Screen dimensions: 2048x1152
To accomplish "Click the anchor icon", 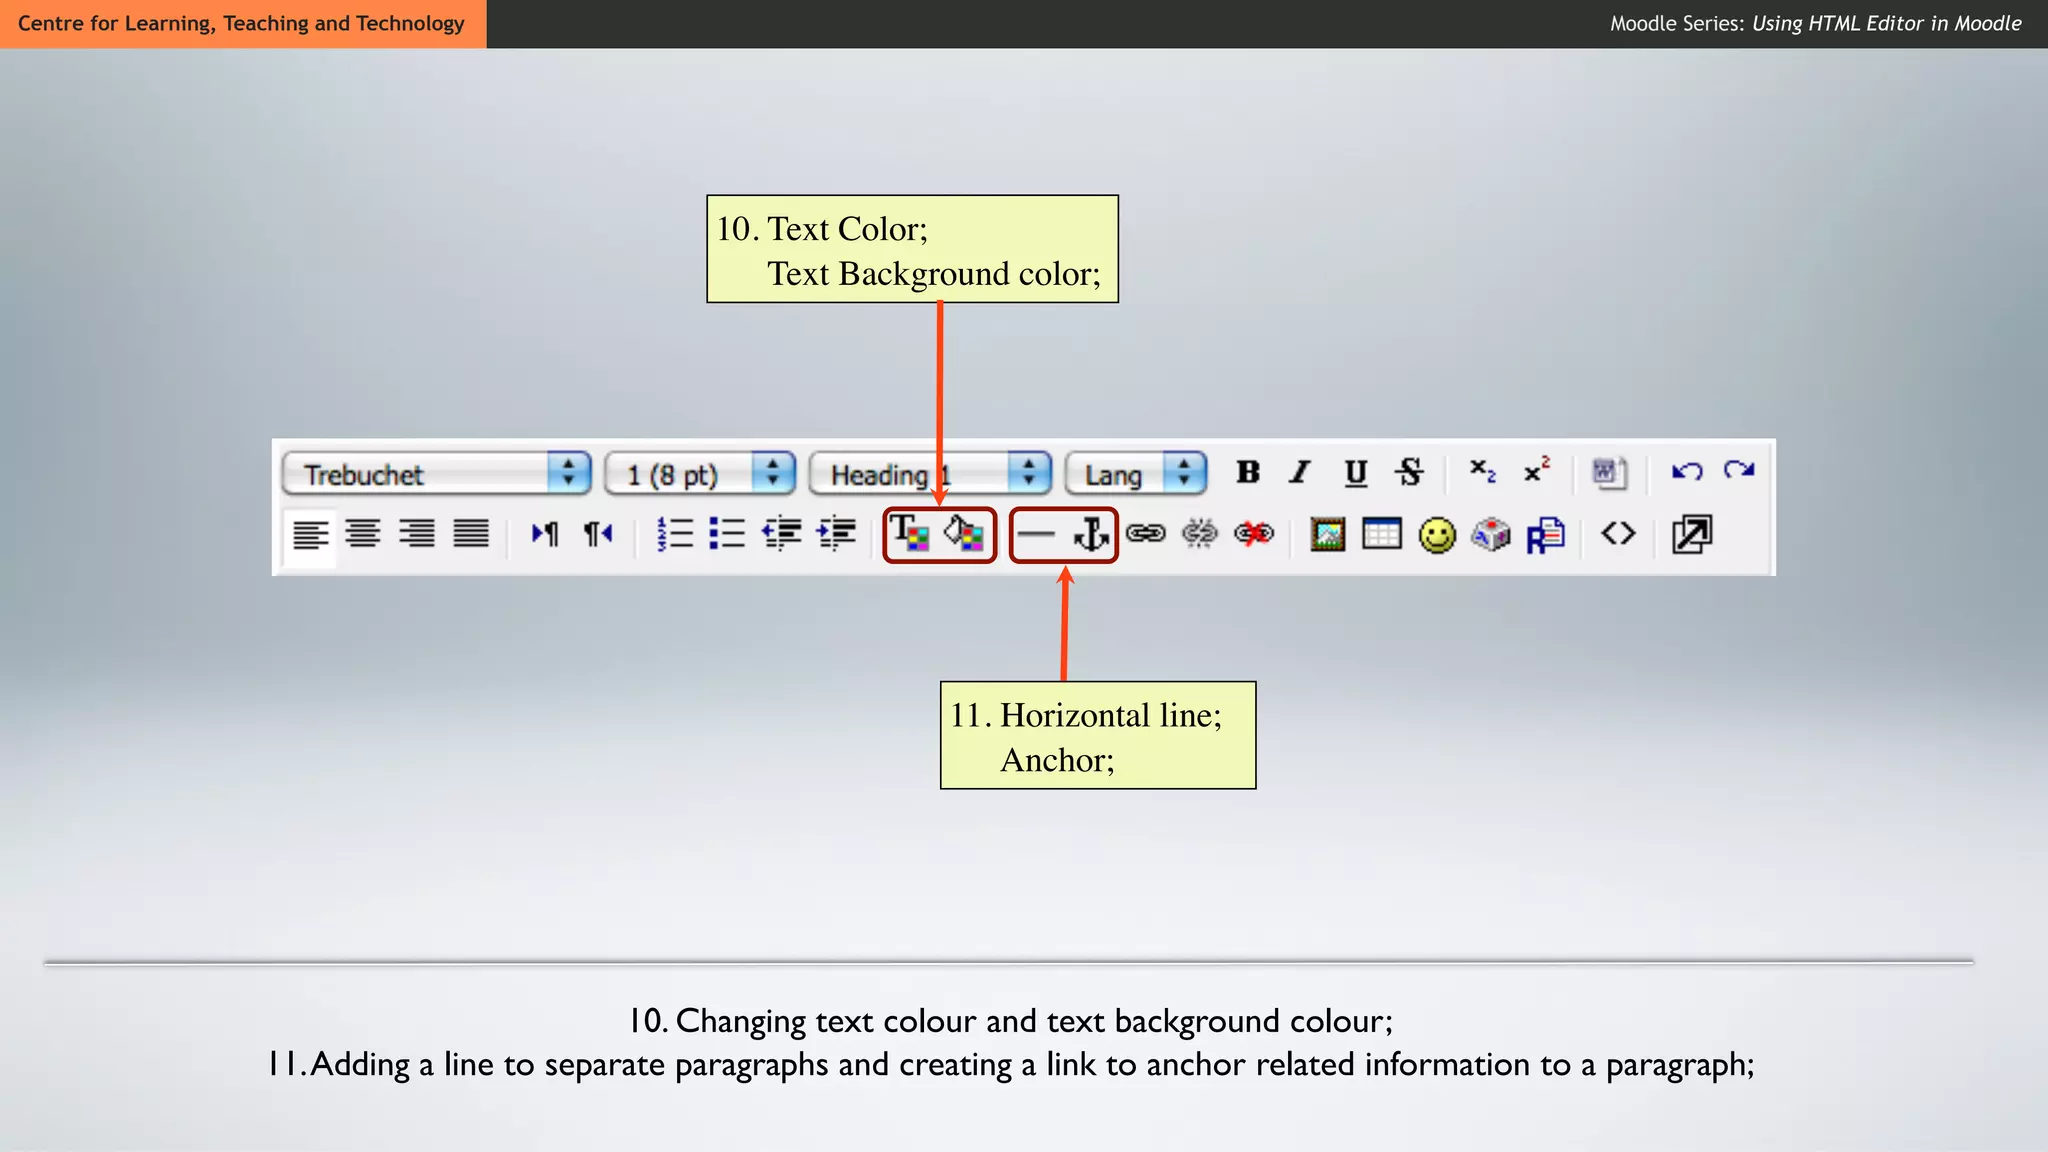I will click(x=1091, y=534).
